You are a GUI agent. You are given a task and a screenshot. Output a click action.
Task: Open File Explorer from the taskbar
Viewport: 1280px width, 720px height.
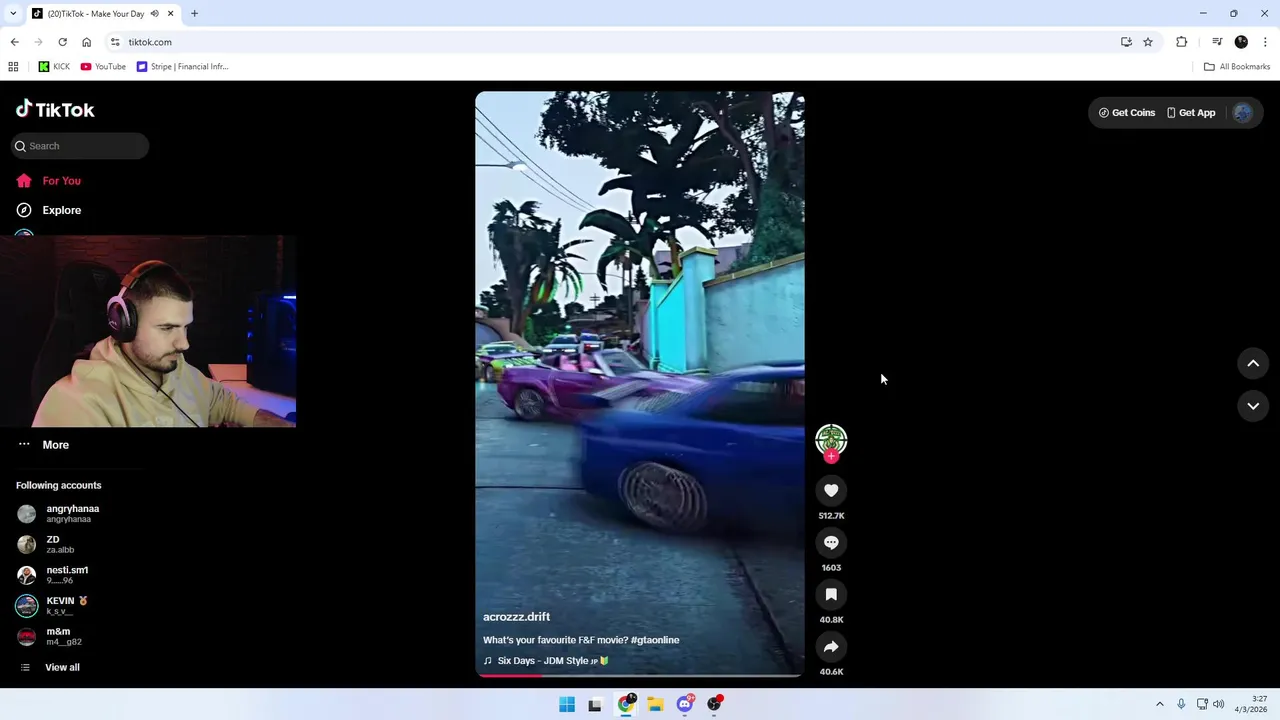[x=655, y=704]
